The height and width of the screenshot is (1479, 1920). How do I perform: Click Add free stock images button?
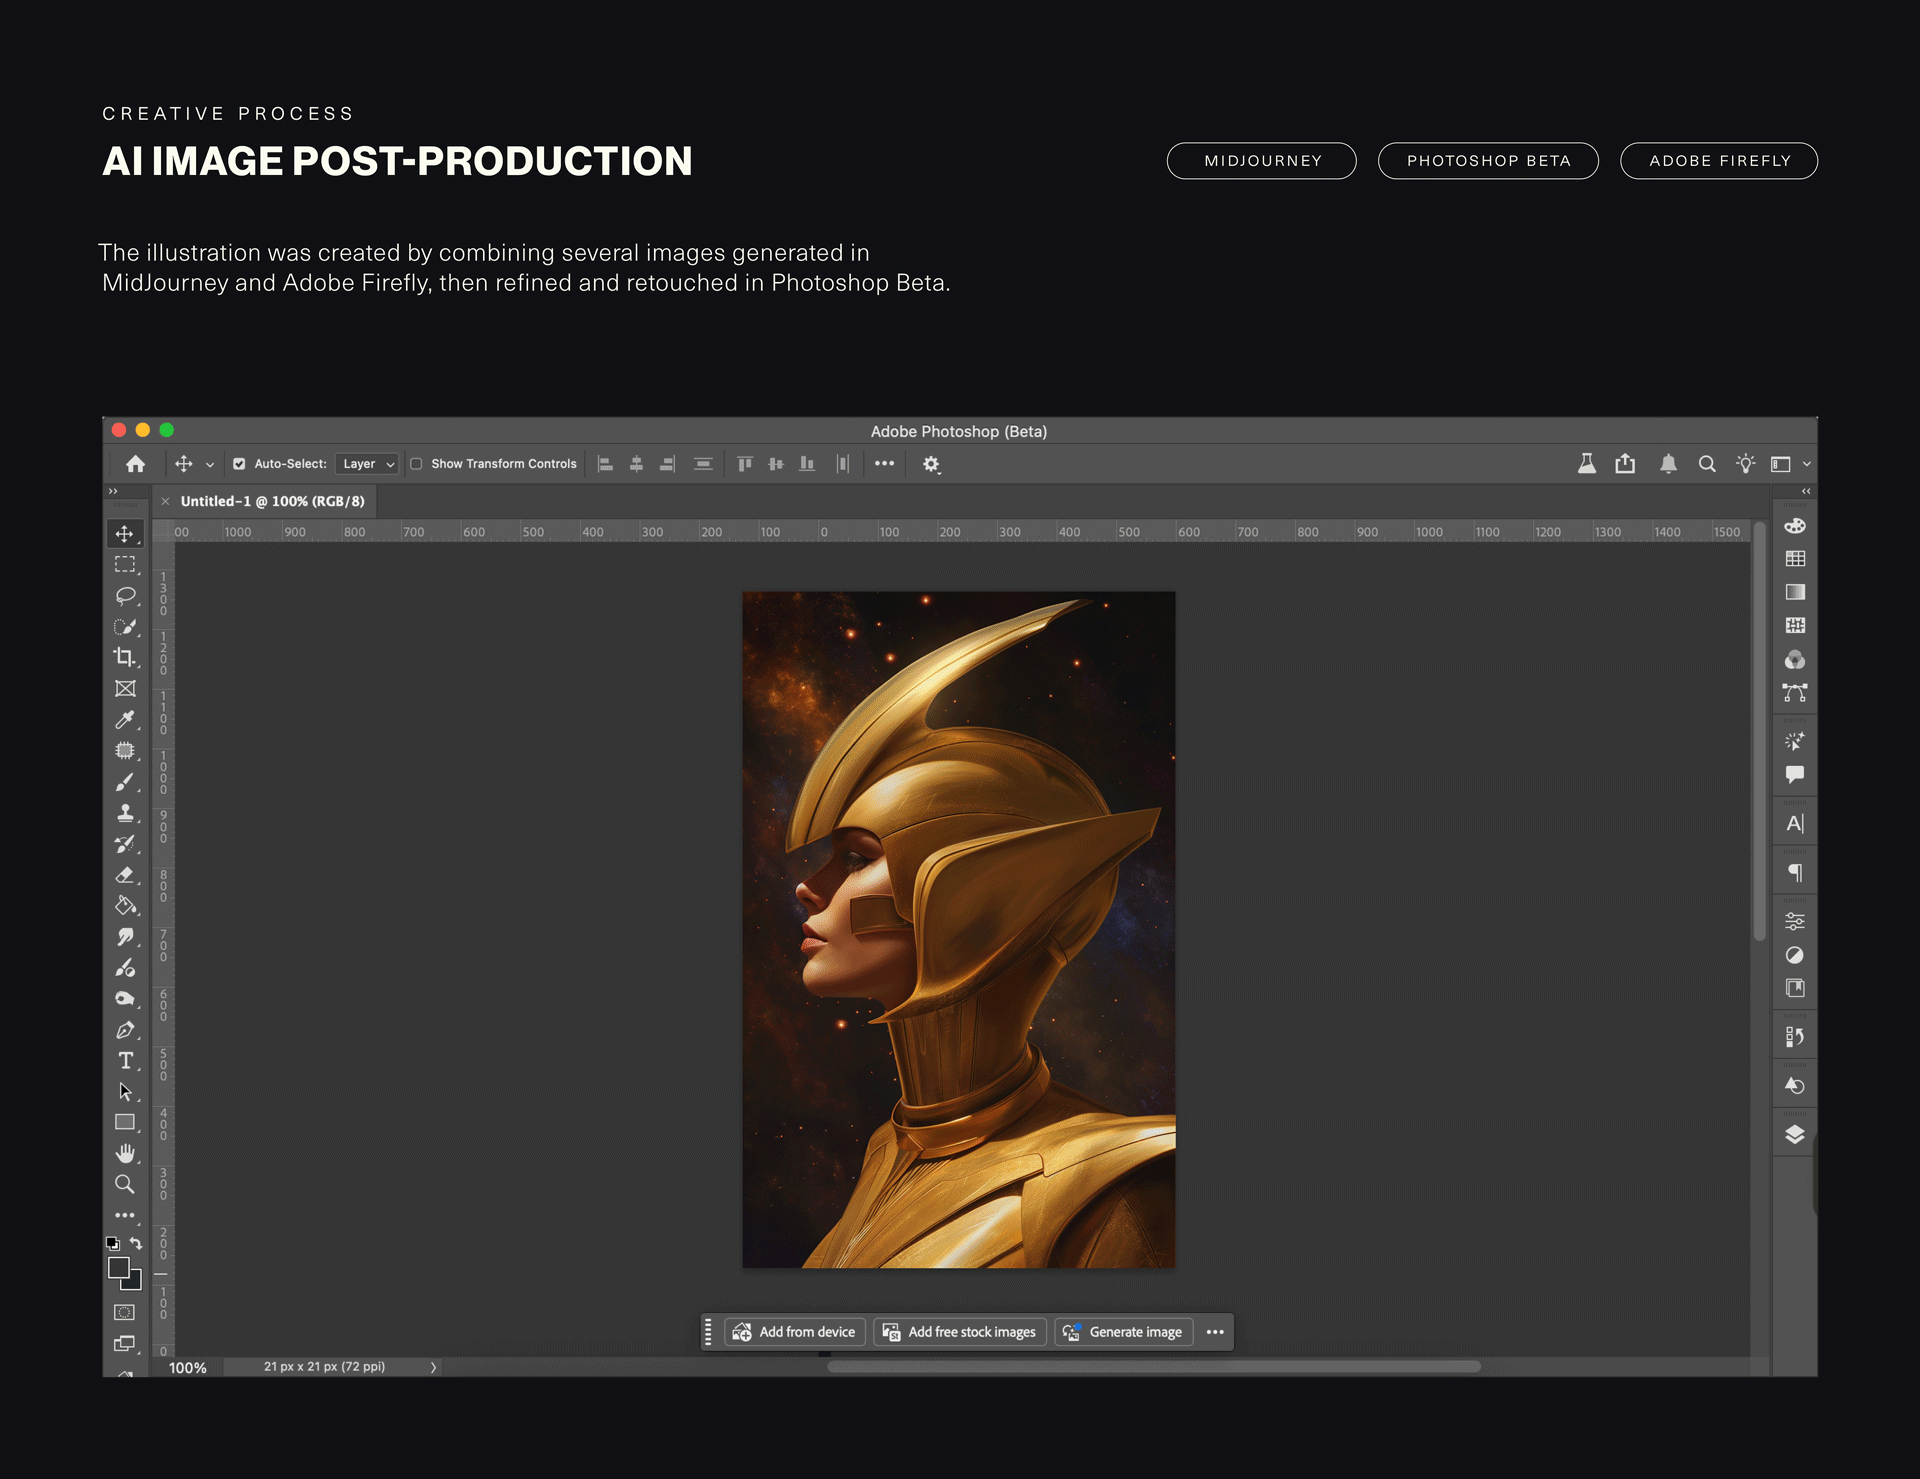click(x=960, y=1332)
